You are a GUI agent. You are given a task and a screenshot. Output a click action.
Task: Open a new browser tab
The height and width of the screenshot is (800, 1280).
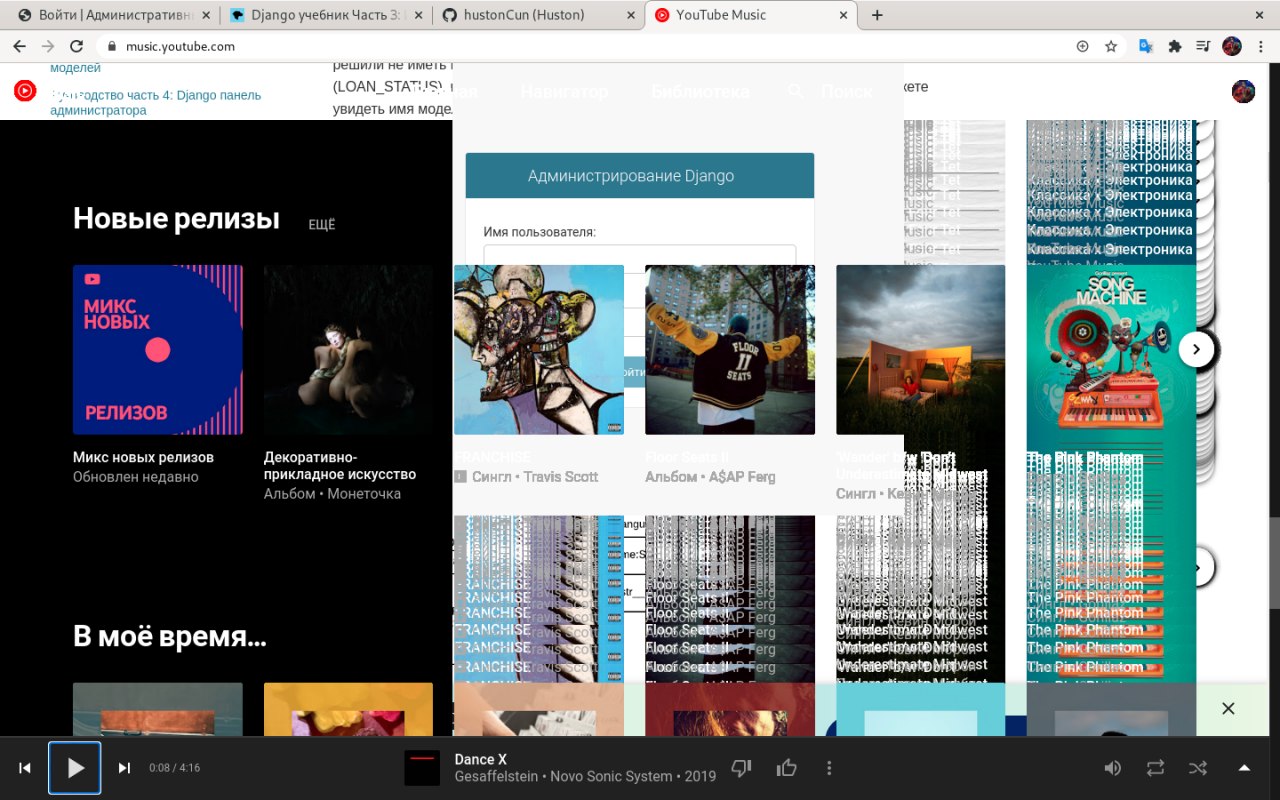pos(877,15)
